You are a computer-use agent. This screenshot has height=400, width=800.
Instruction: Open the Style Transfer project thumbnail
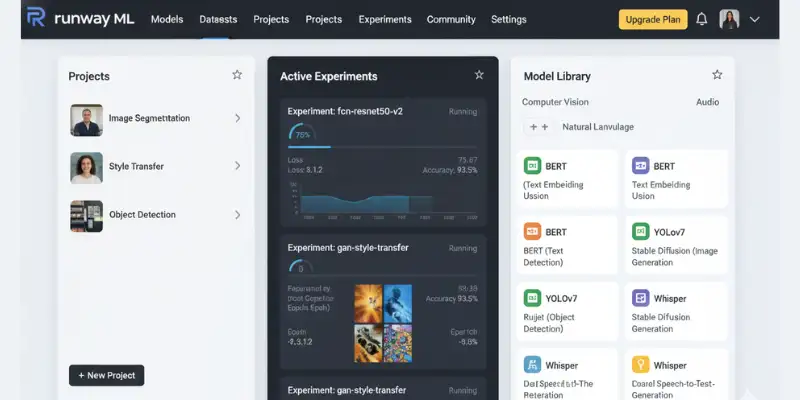click(86, 168)
